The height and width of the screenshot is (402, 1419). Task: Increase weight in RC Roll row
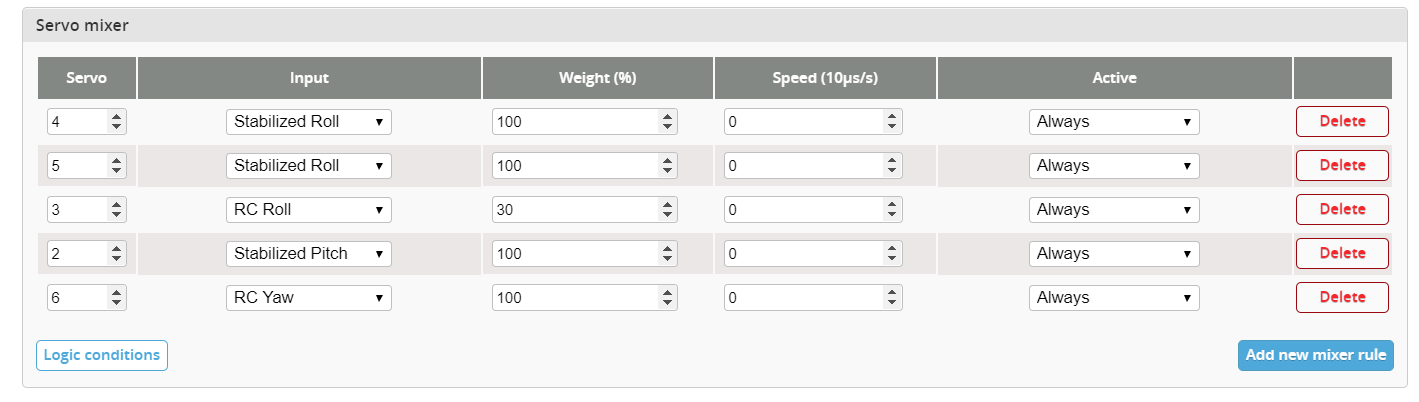(667, 205)
